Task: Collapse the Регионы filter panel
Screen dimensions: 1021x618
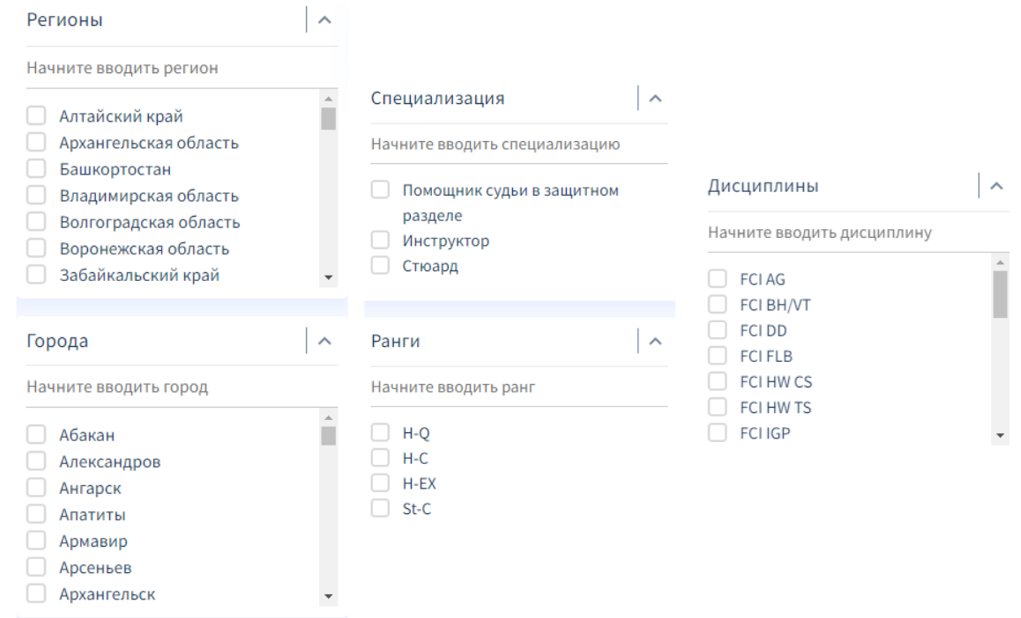Action: click(323, 20)
